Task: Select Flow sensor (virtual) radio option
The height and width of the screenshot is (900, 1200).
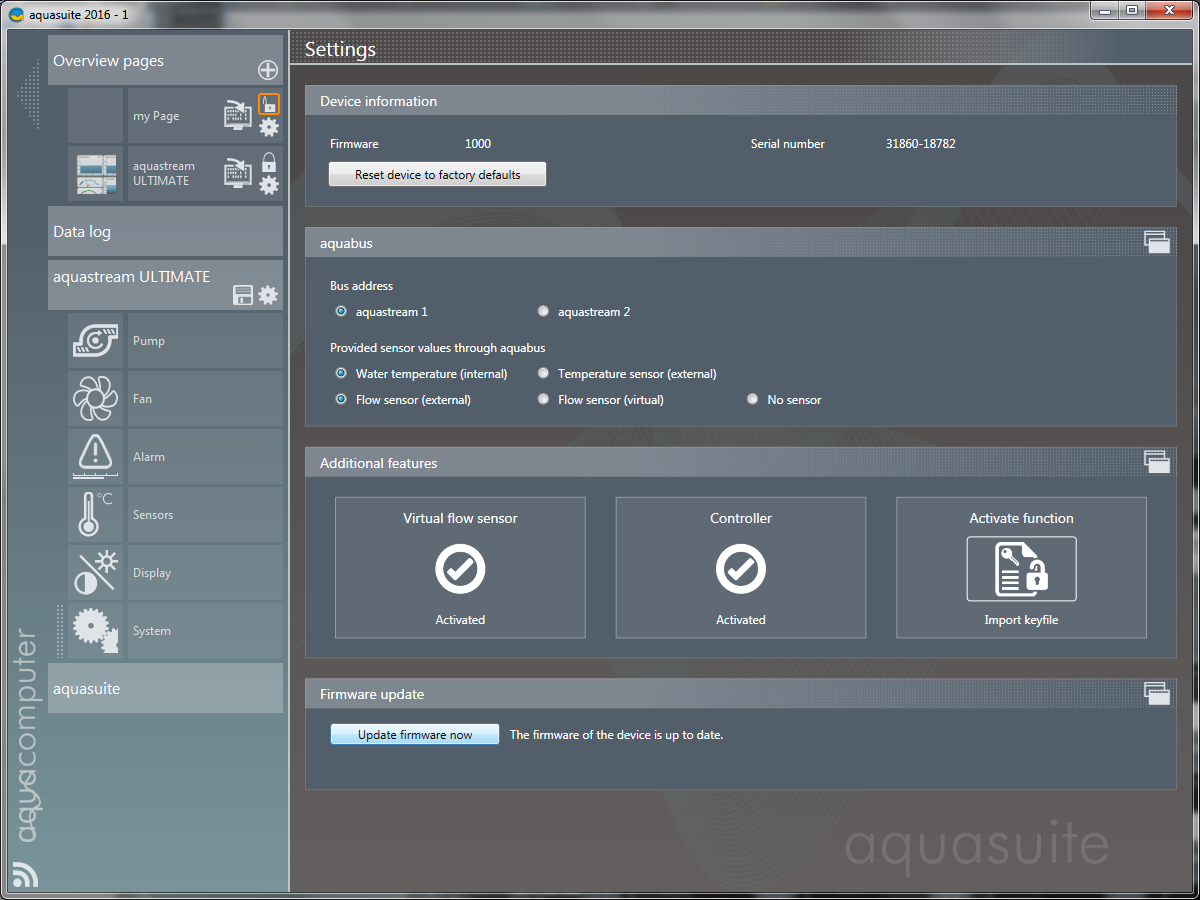Action: click(x=543, y=400)
